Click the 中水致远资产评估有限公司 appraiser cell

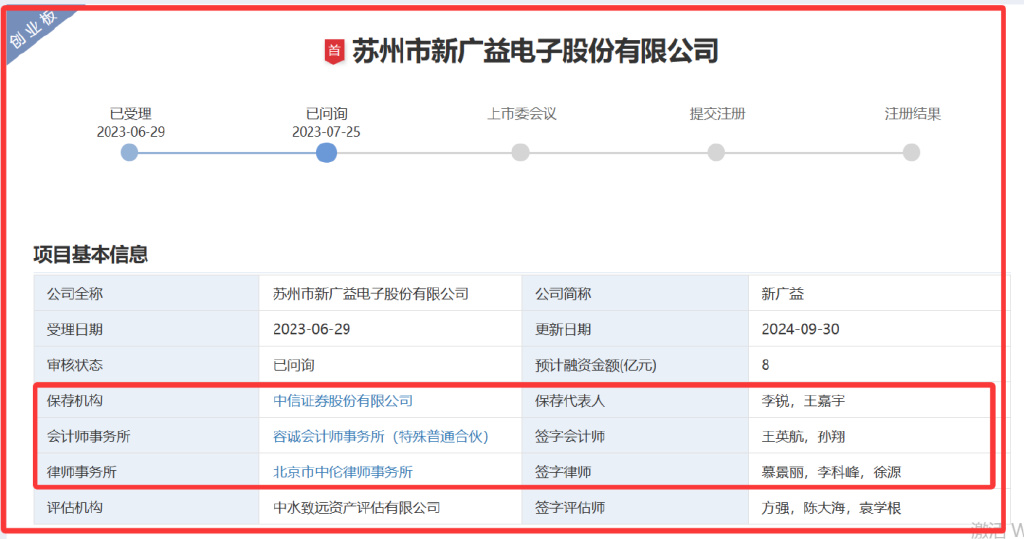[x=356, y=508]
